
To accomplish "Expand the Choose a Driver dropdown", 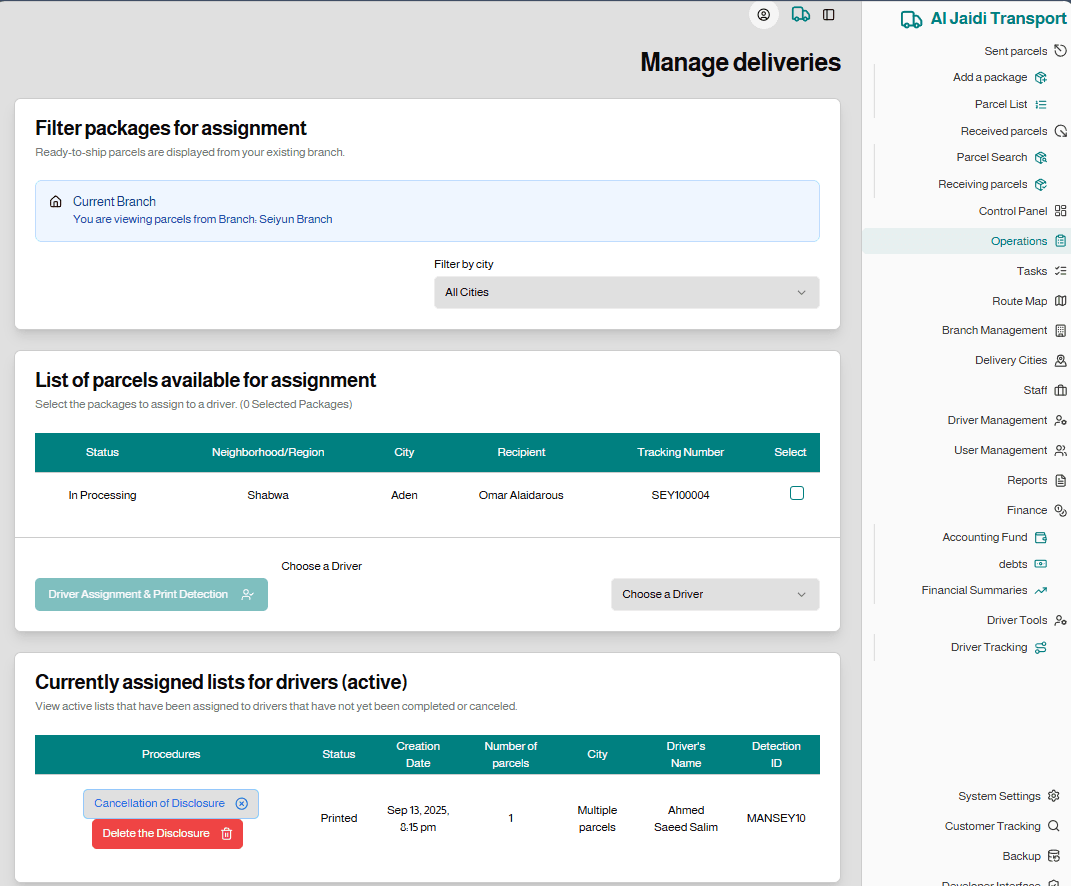I will click(715, 594).
